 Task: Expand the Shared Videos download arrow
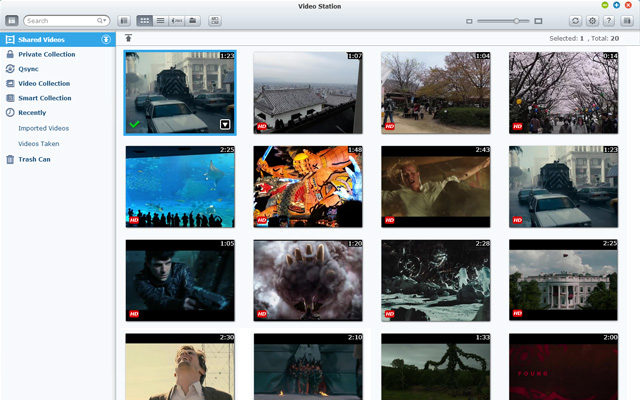[106, 39]
